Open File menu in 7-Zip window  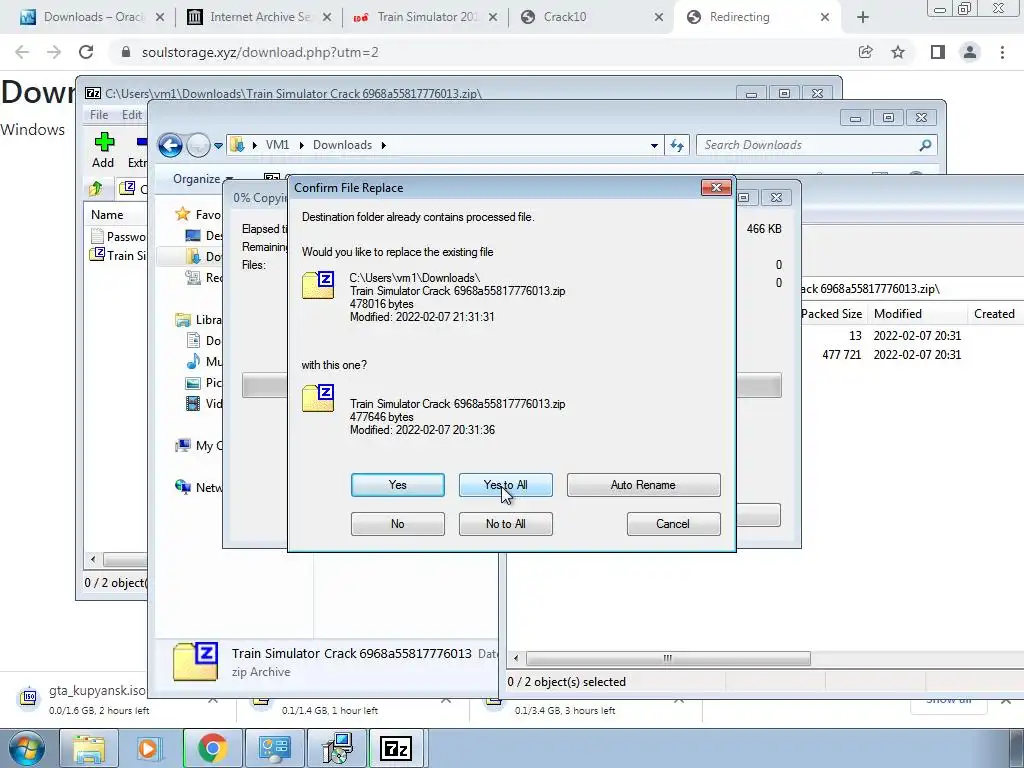(99, 115)
